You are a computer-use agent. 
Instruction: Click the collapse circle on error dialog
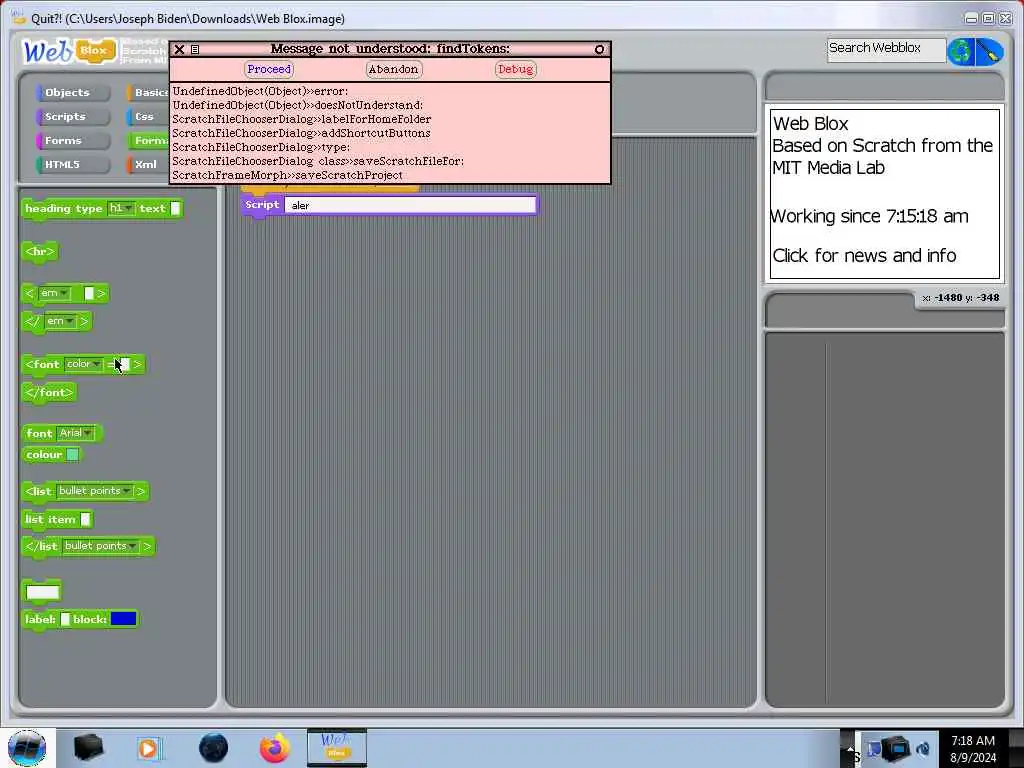[599, 49]
